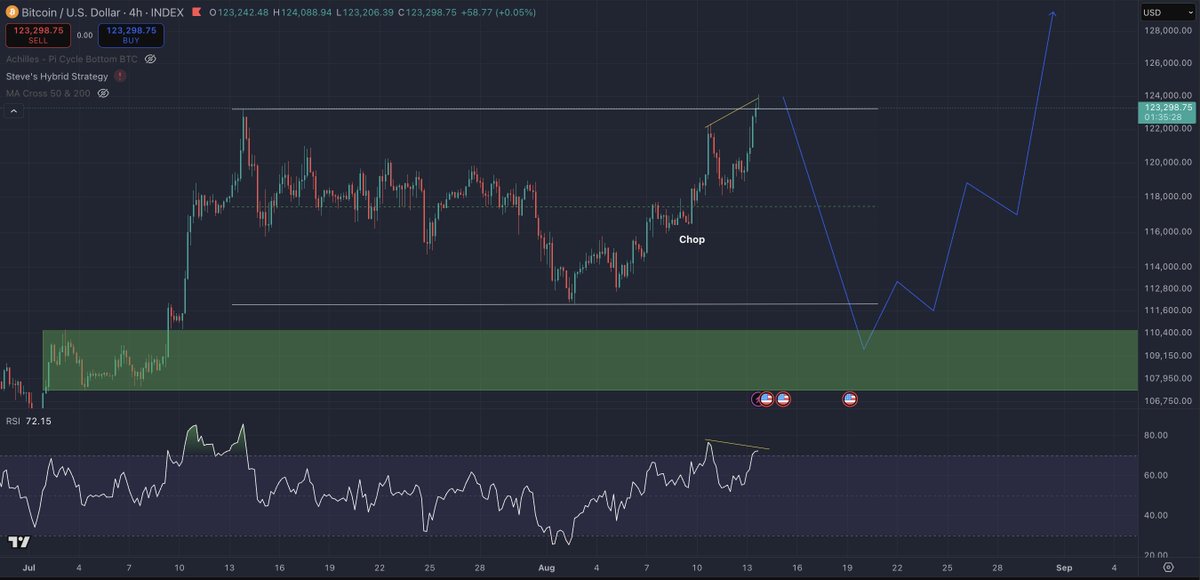This screenshot has width=1200, height=580.
Task: Open US flag event marker just before 16th
Action: [x=783, y=399]
